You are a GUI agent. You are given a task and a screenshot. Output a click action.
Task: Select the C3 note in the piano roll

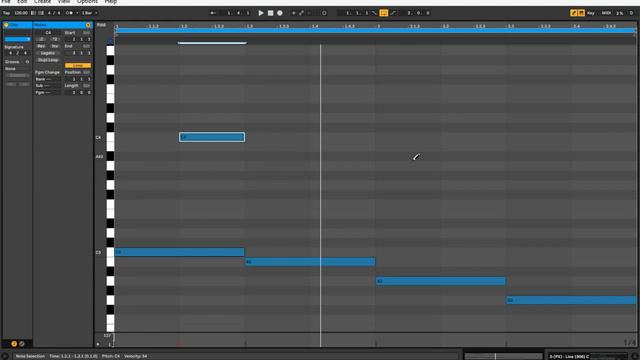pos(180,252)
